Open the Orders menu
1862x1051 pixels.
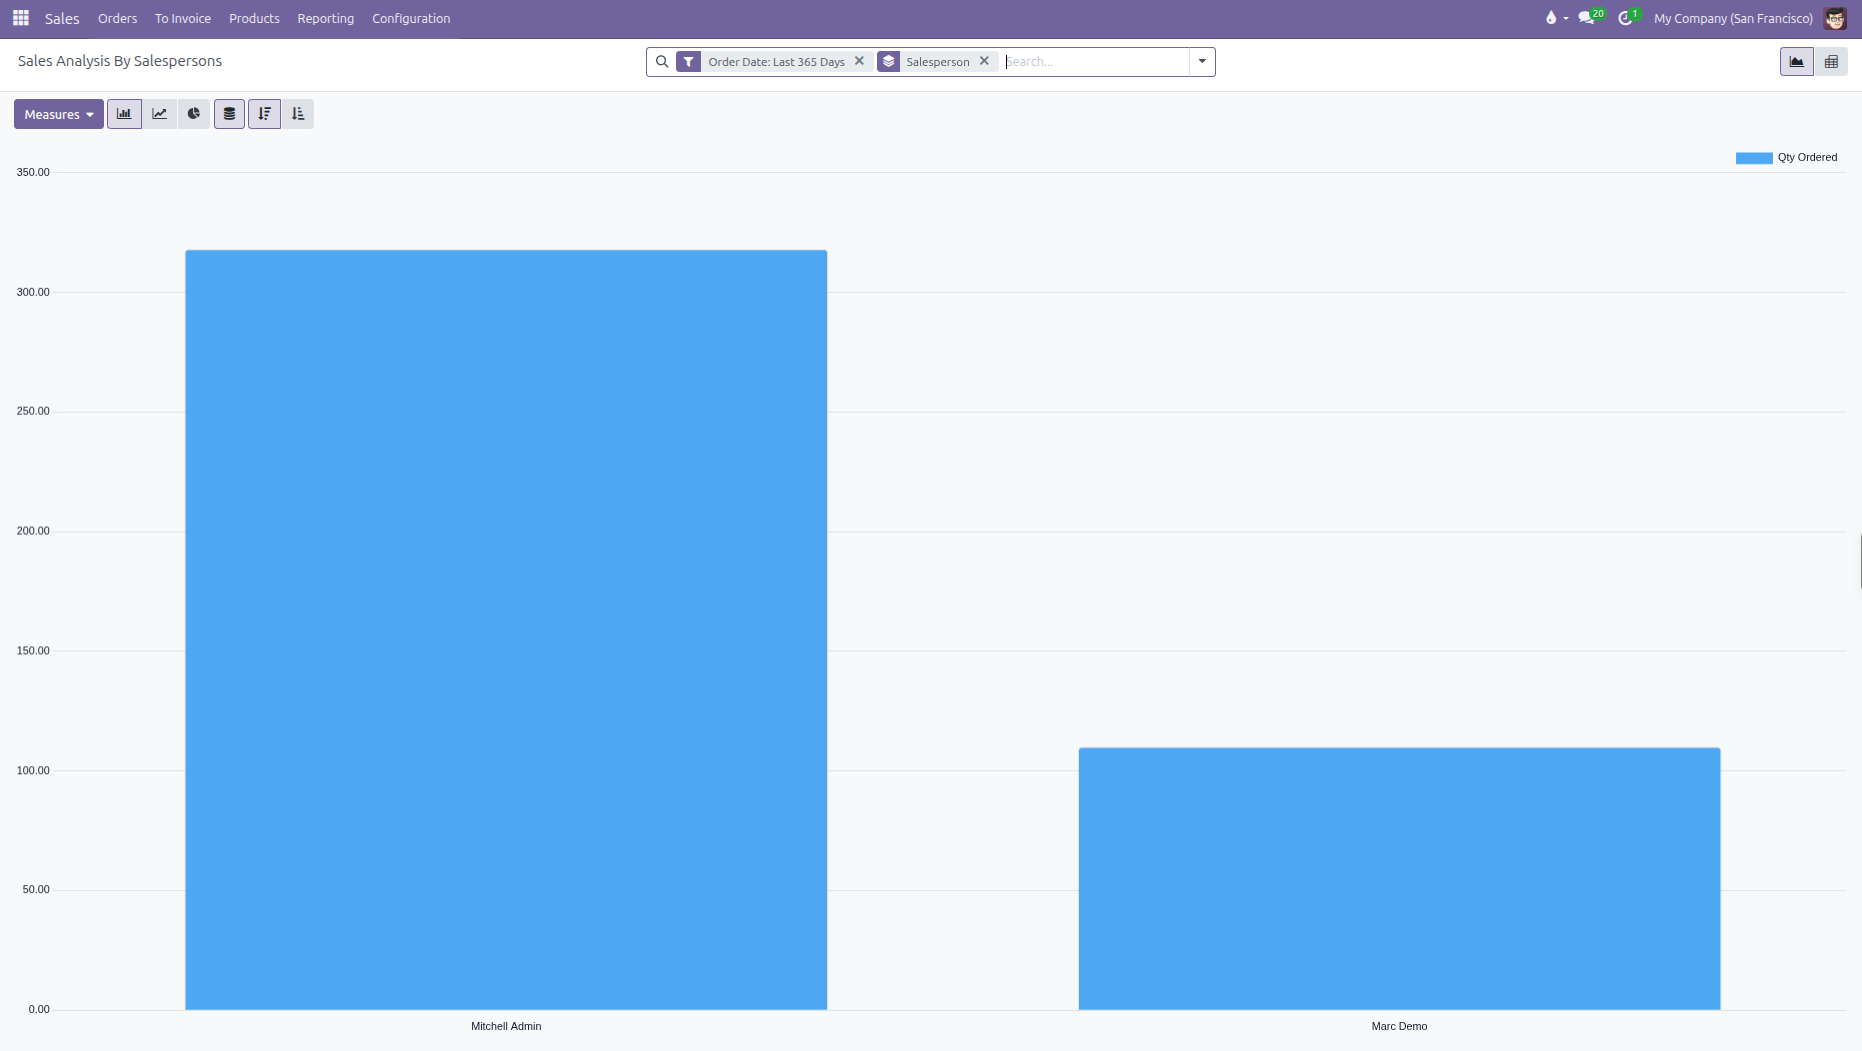[117, 19]
